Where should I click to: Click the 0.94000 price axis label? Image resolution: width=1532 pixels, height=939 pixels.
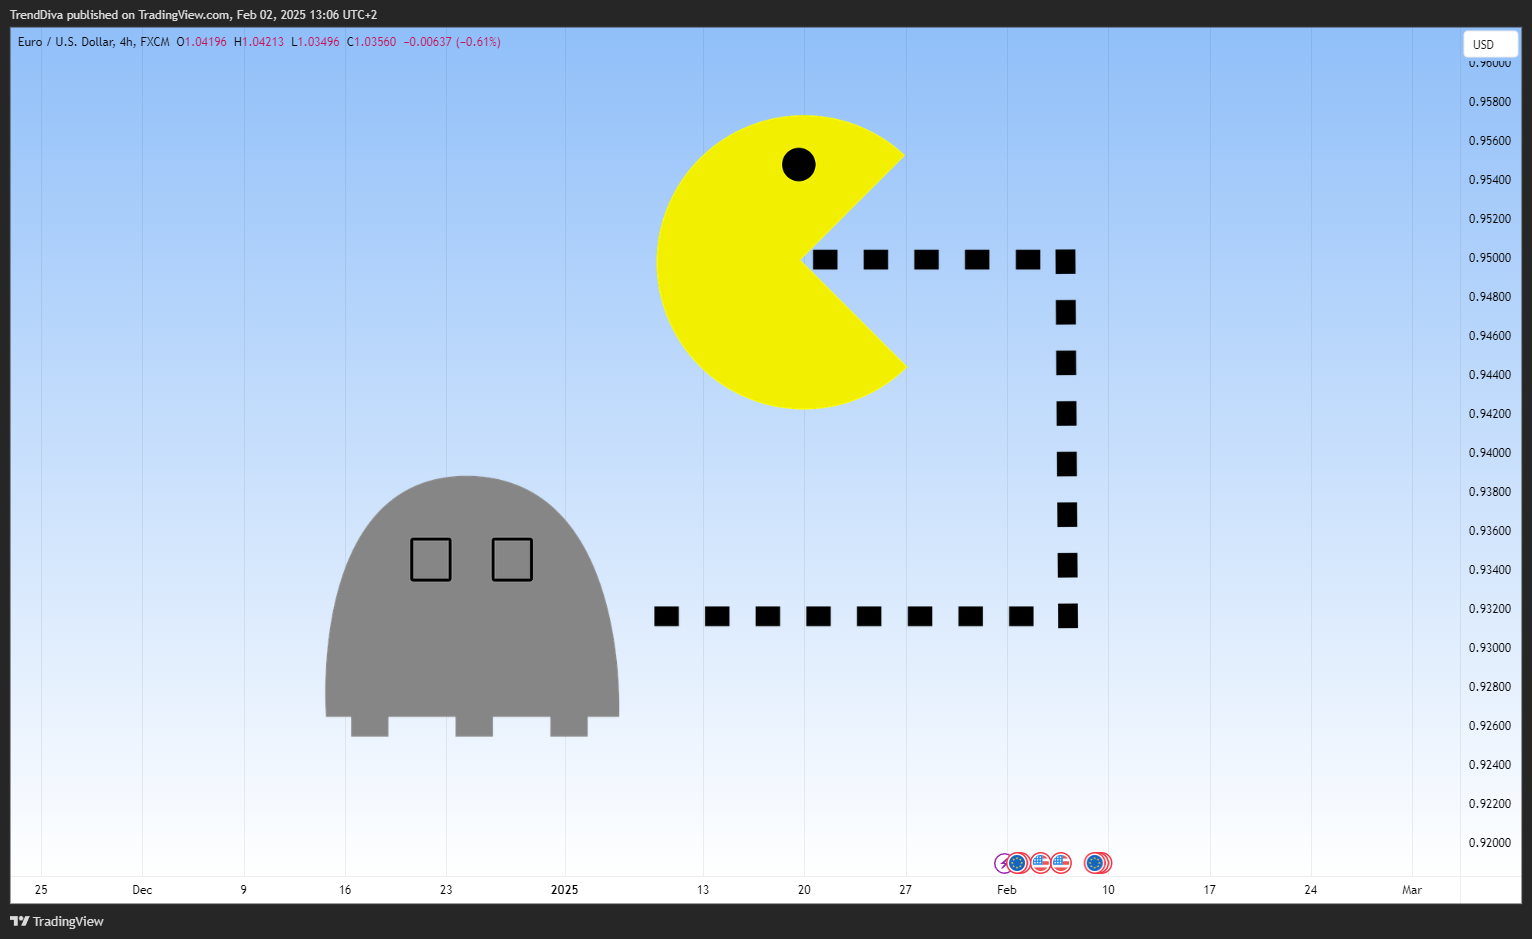(x=1490, y=453)
